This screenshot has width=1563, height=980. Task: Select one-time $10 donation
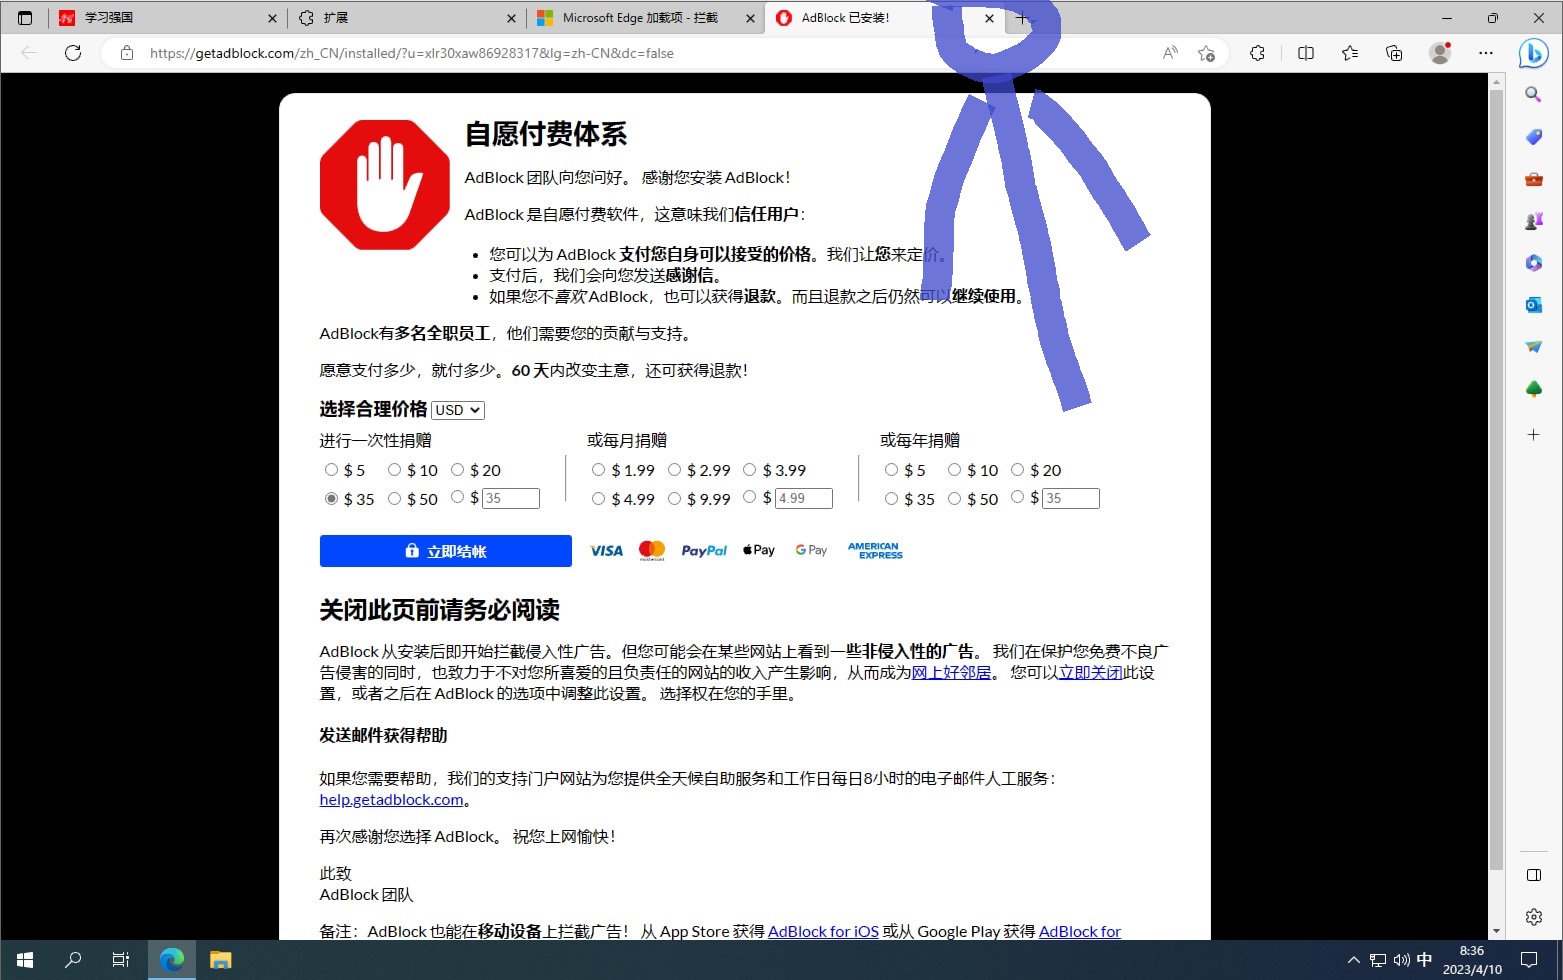tap(394, 470)
